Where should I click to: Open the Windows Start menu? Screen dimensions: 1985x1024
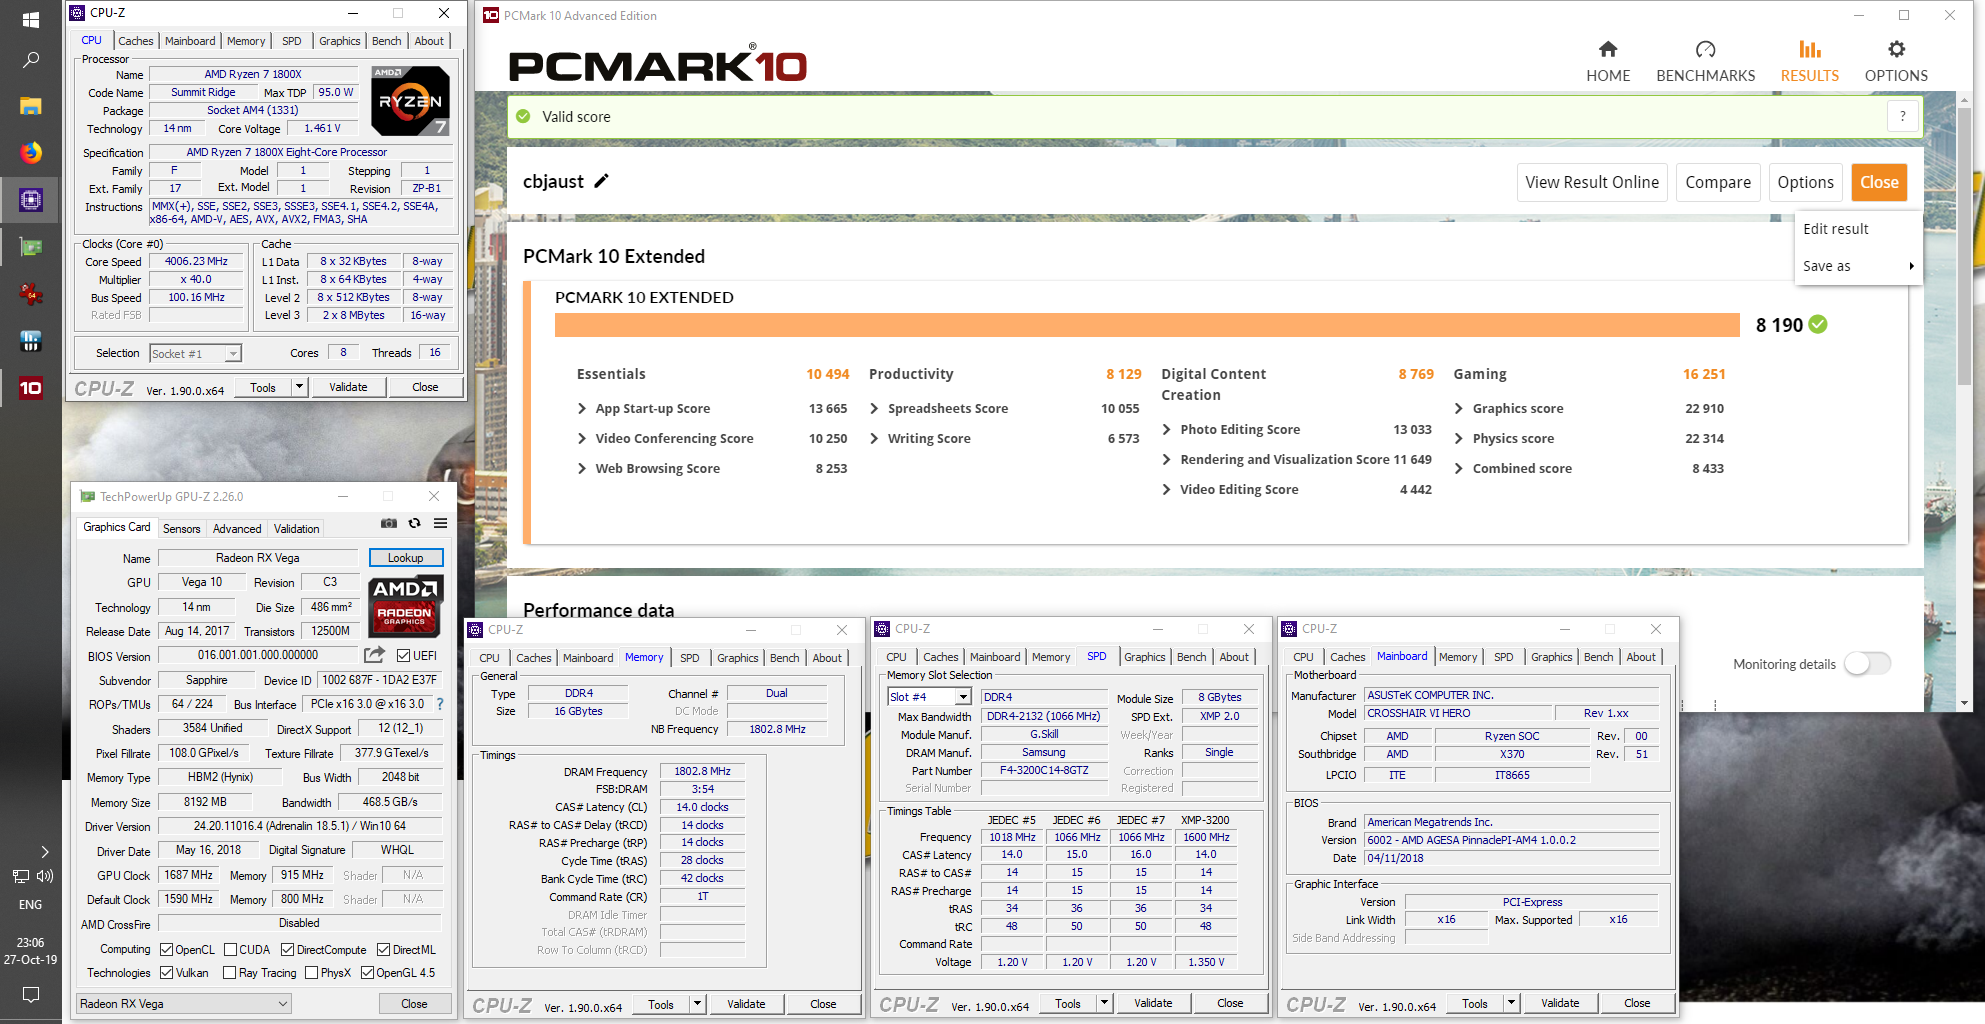click(x=30, y=19)
